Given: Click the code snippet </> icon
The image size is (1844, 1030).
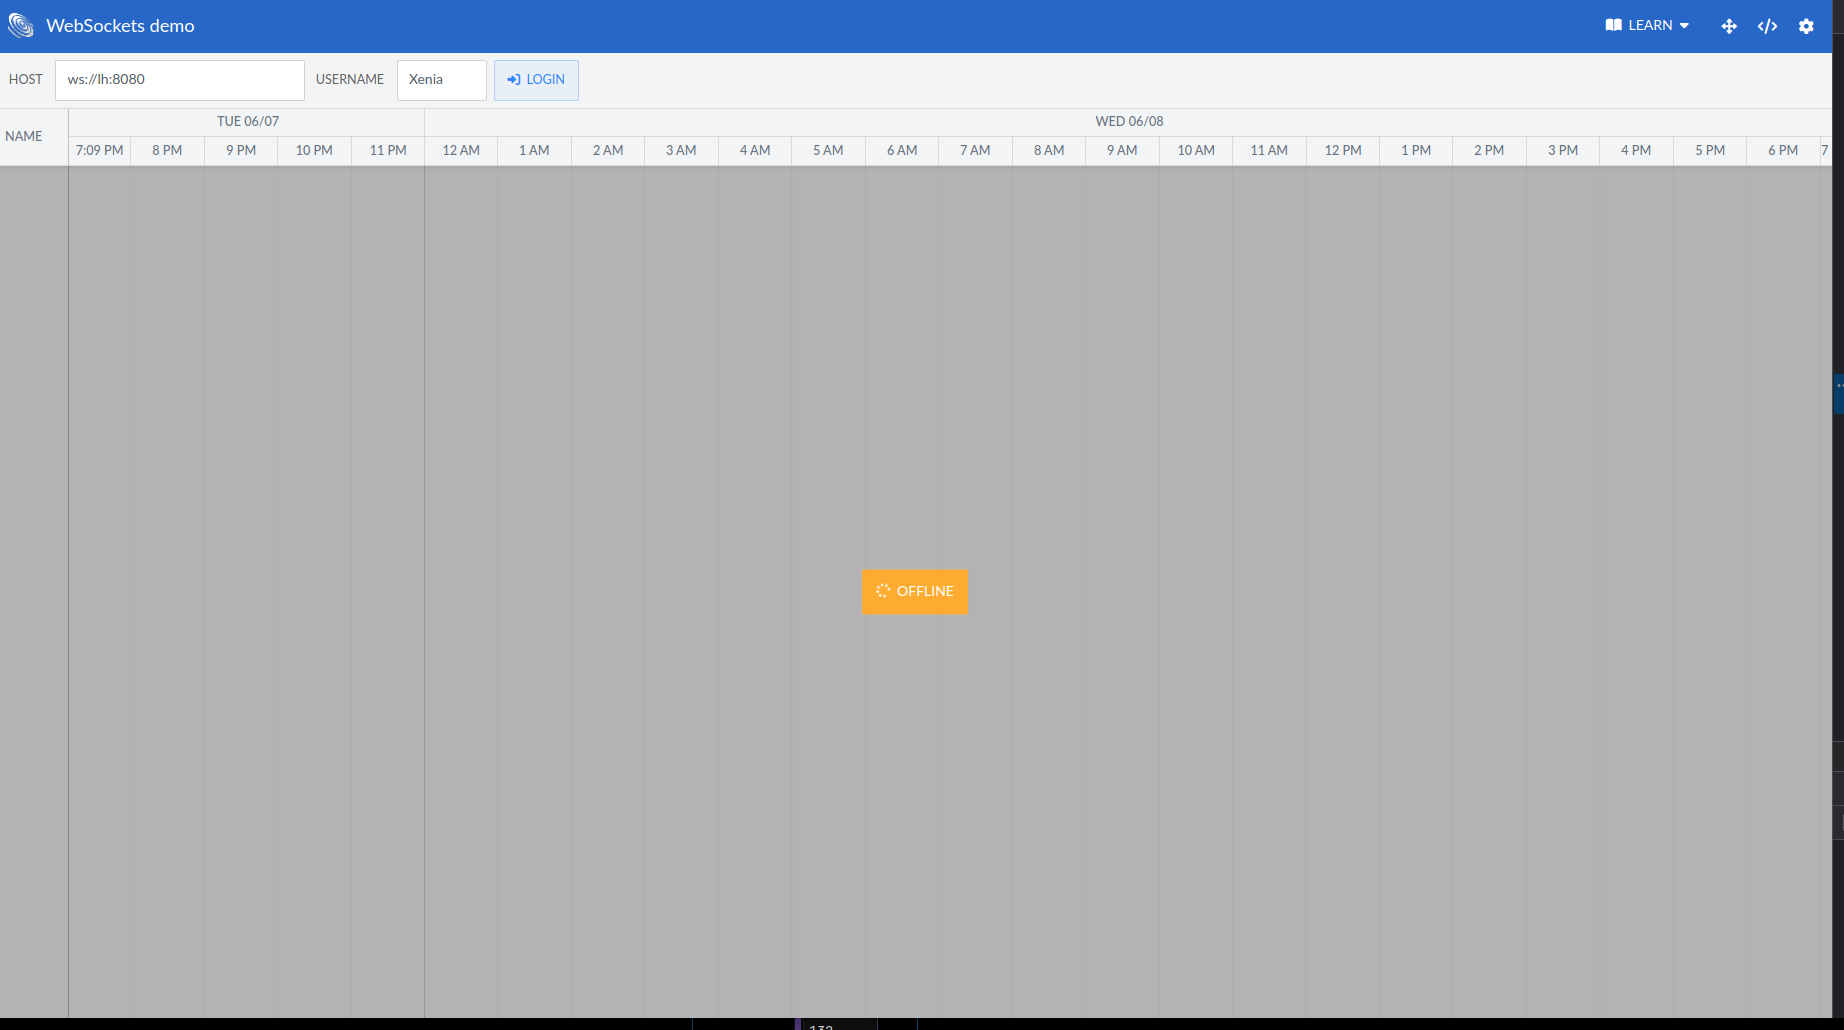Looking at the screenshot, I should point(1767,26).
